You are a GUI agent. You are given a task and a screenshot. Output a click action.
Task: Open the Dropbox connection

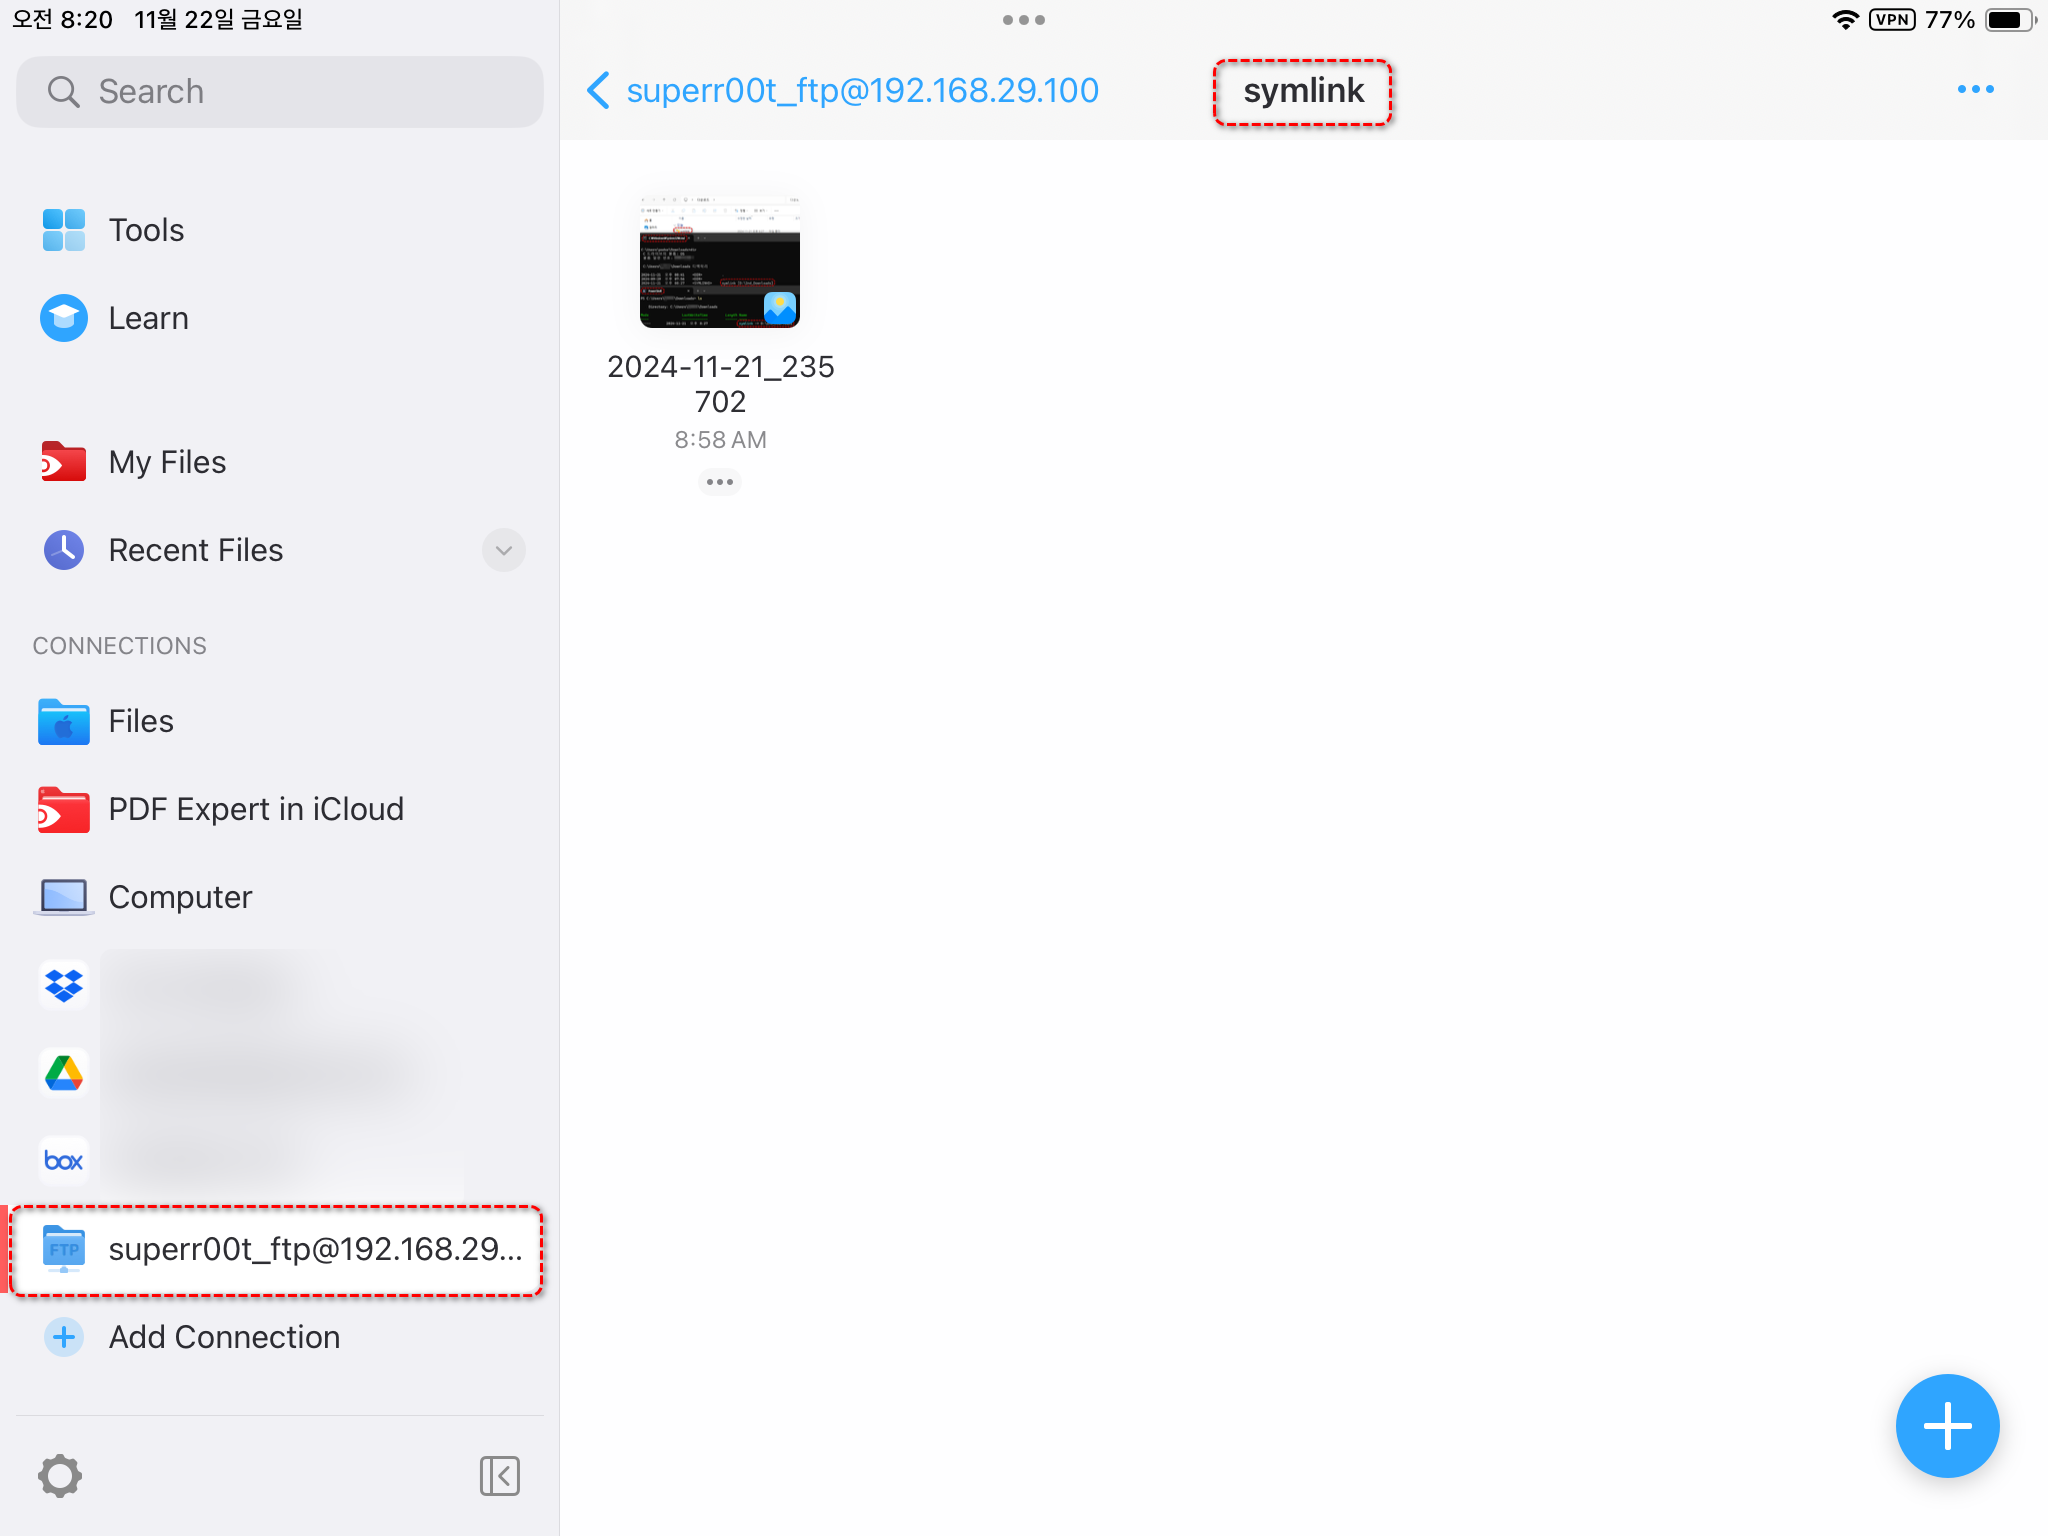pyautogui.click(x=64, y=985)
